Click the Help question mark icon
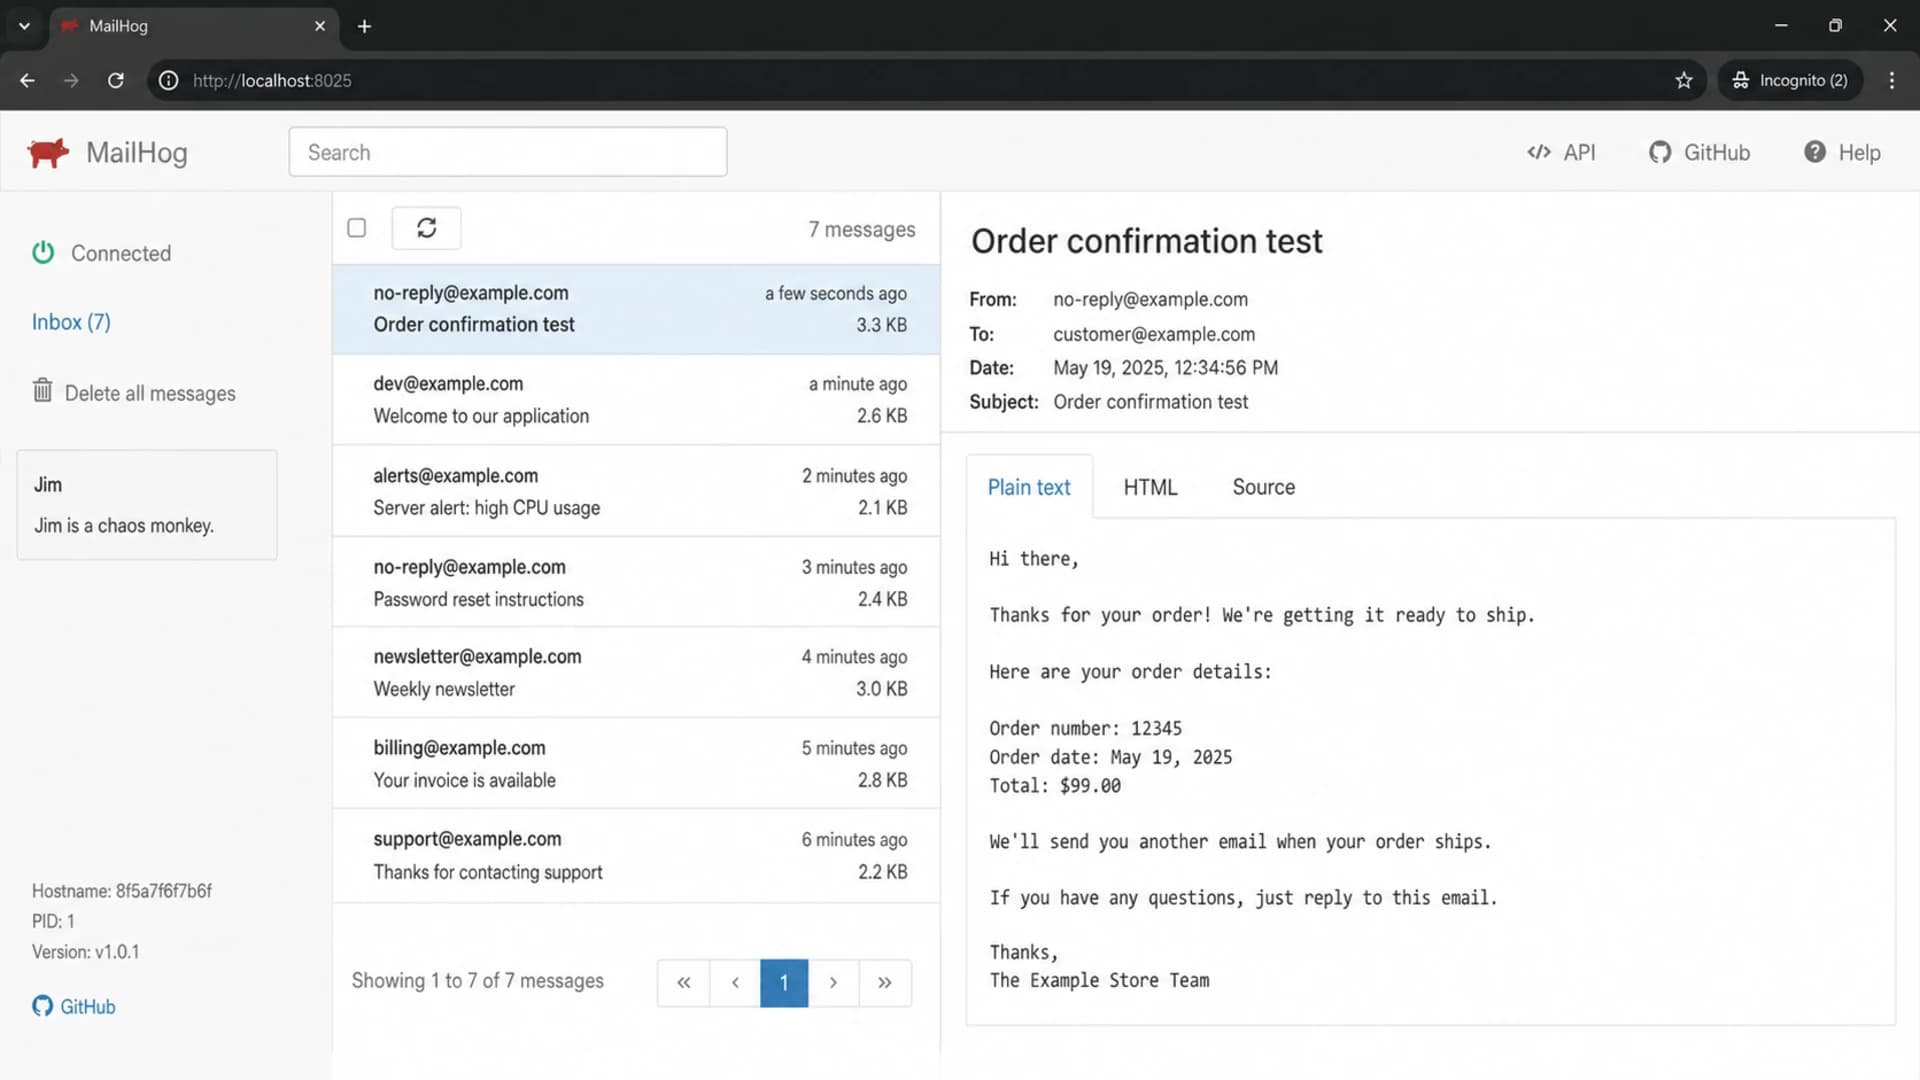 pyautogui.click(x=1815, y=152)
